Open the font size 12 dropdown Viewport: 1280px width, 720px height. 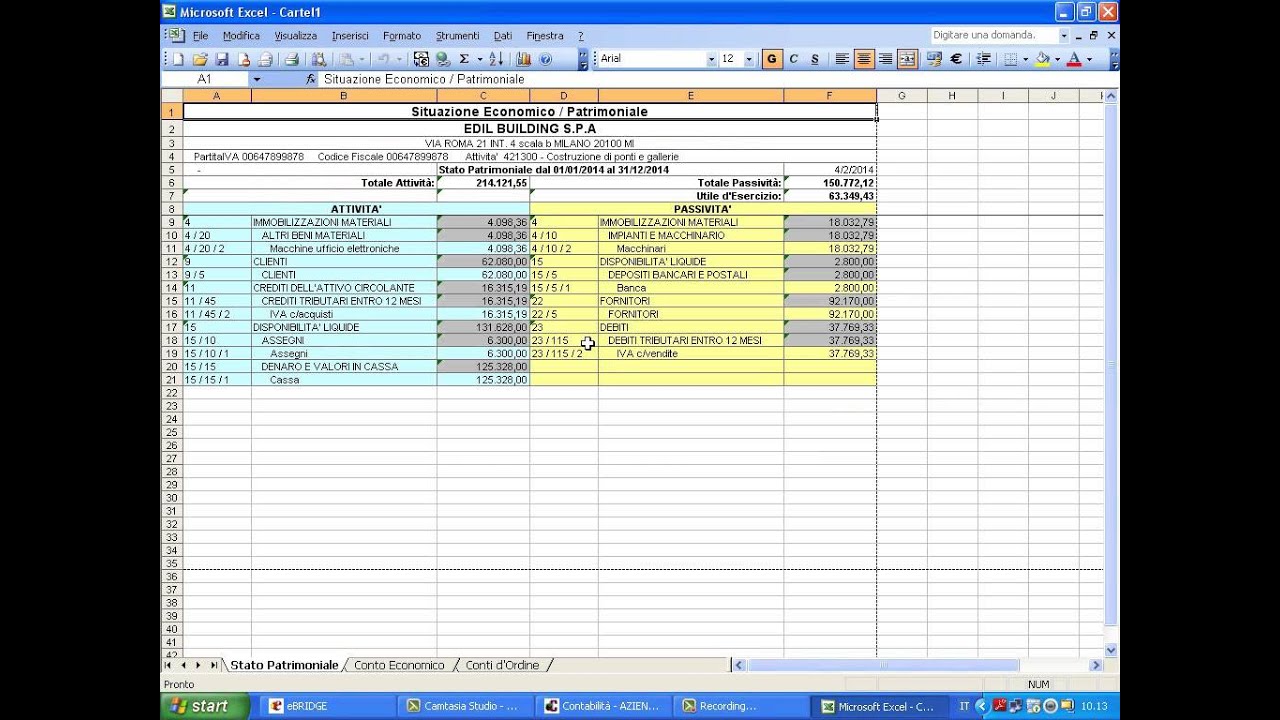tap(750, 59)
